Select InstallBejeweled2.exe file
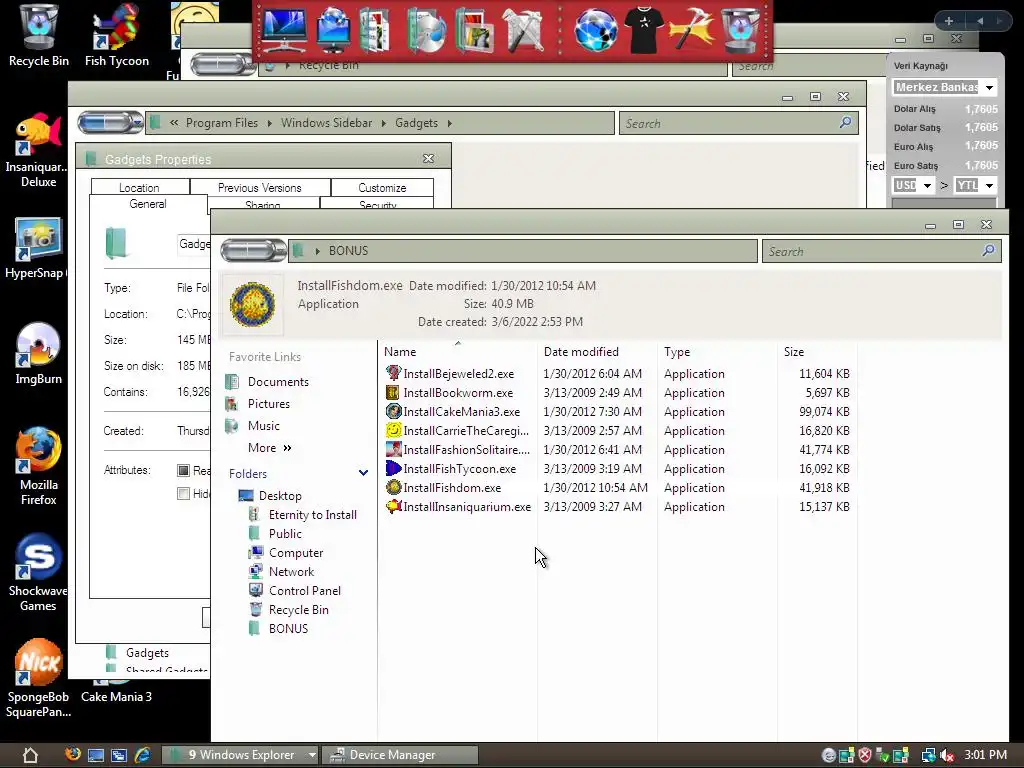Viewport: 1024px width, 768px height. pyautogui.click(x=459, y=374)
